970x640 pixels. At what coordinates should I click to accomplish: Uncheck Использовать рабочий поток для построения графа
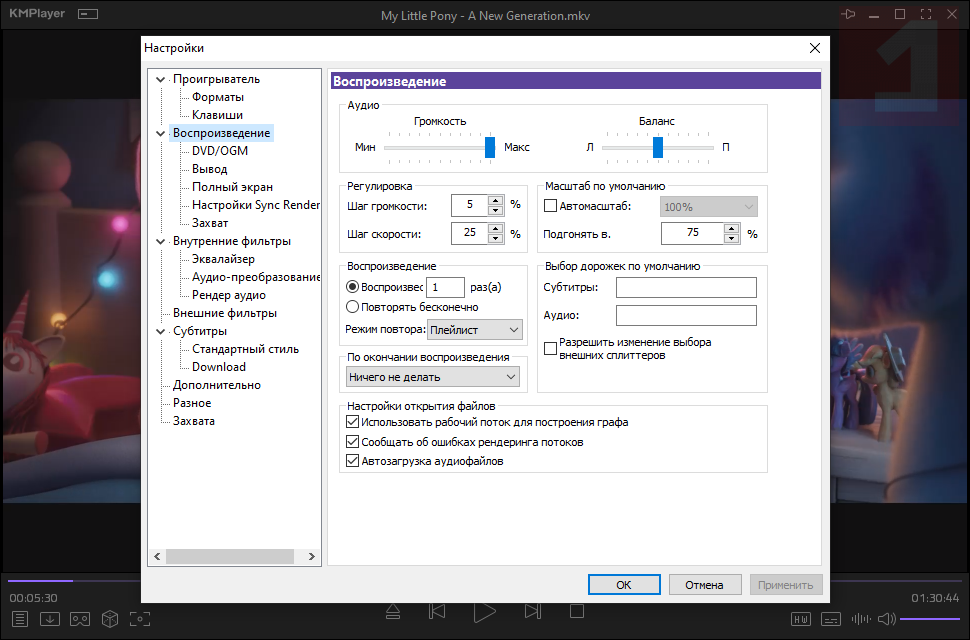pos(353,422)
